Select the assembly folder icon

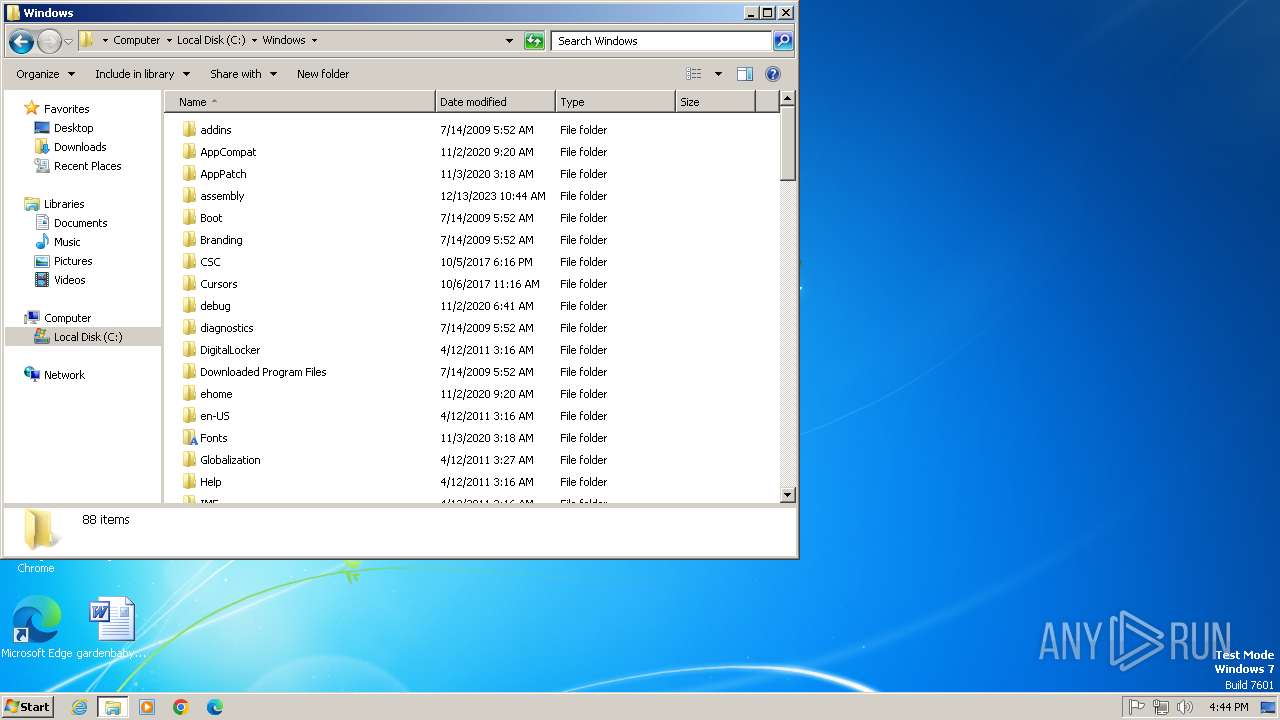coord(190,196)
